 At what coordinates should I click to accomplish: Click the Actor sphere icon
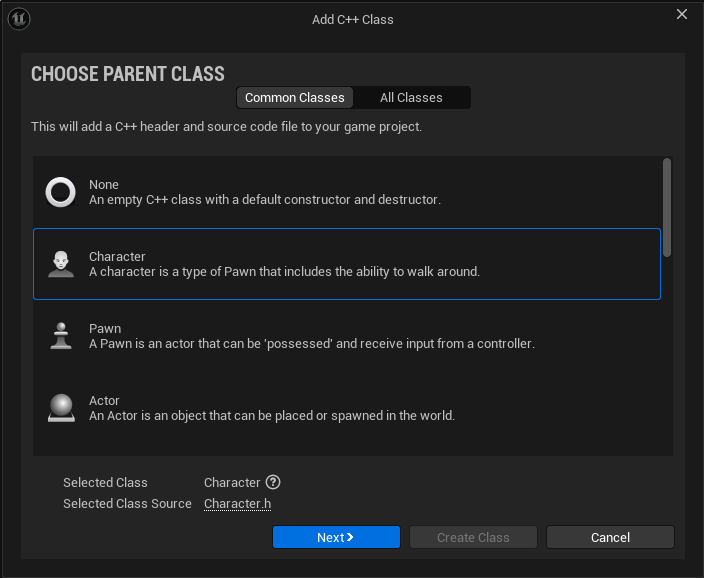tap(61, 408)
